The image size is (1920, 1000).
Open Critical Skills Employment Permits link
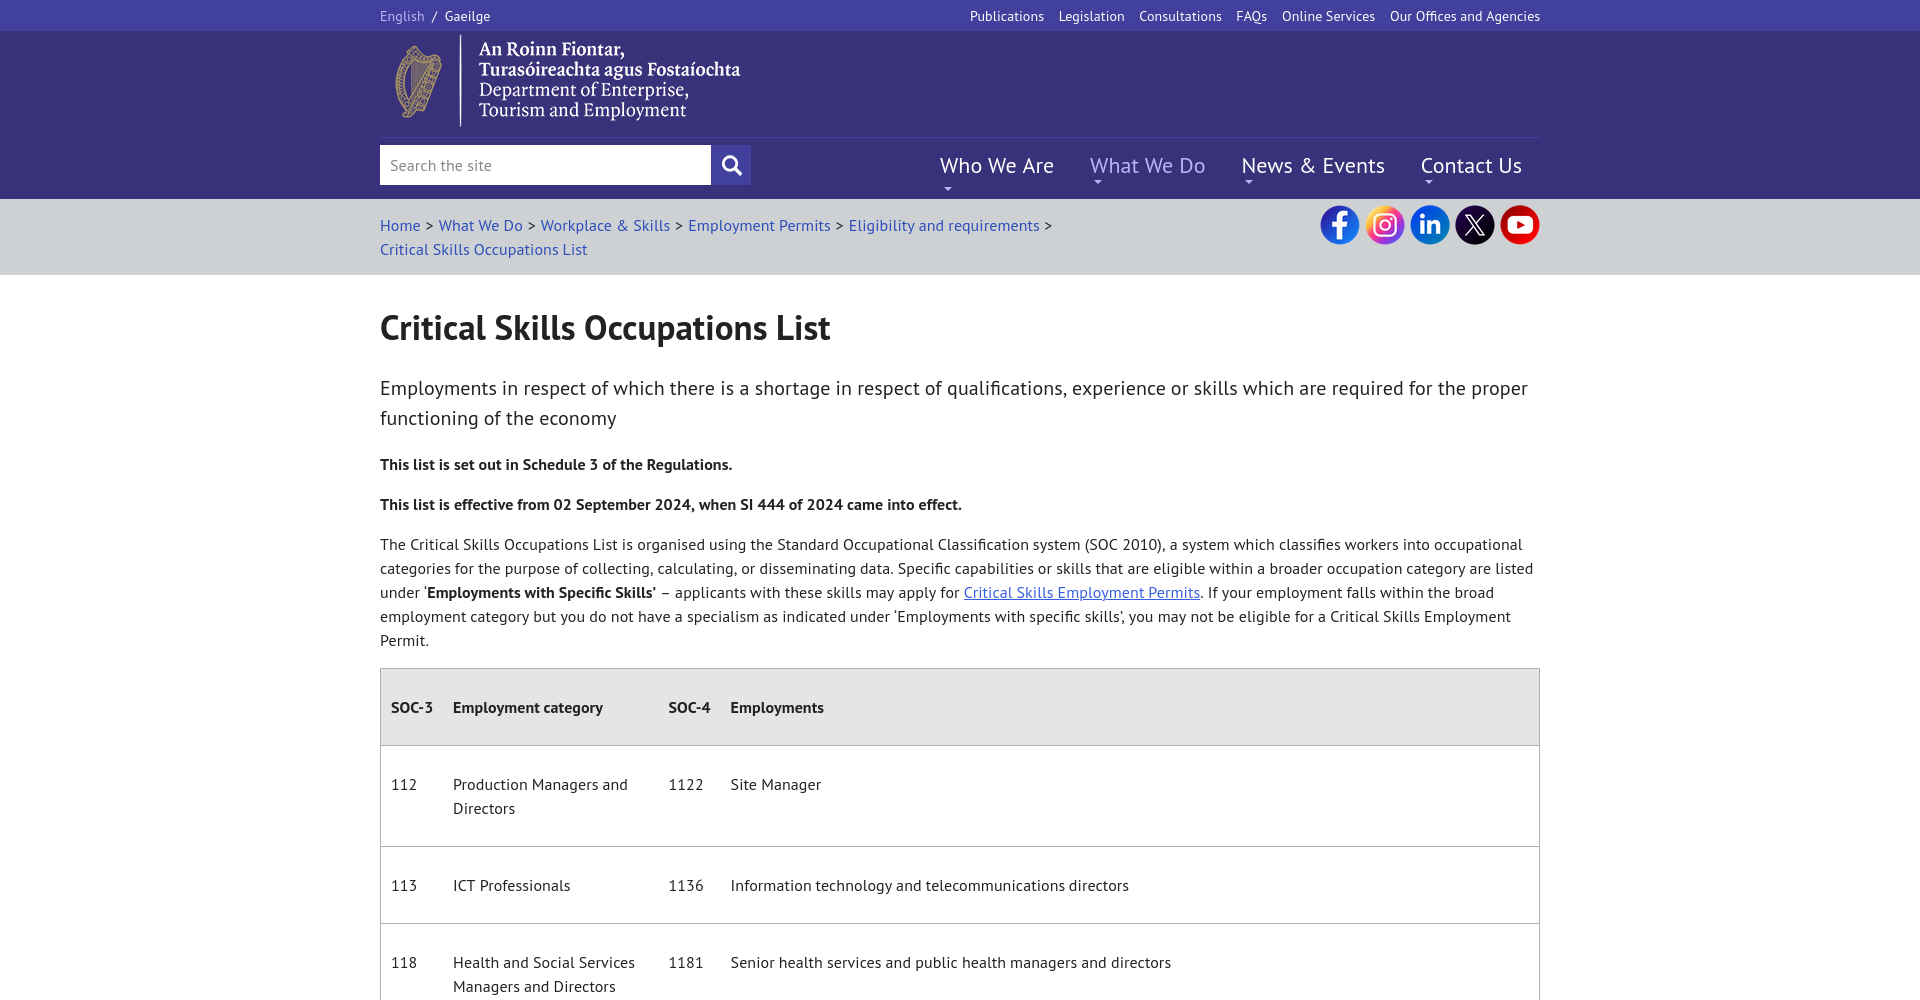tap(1081, 593)
